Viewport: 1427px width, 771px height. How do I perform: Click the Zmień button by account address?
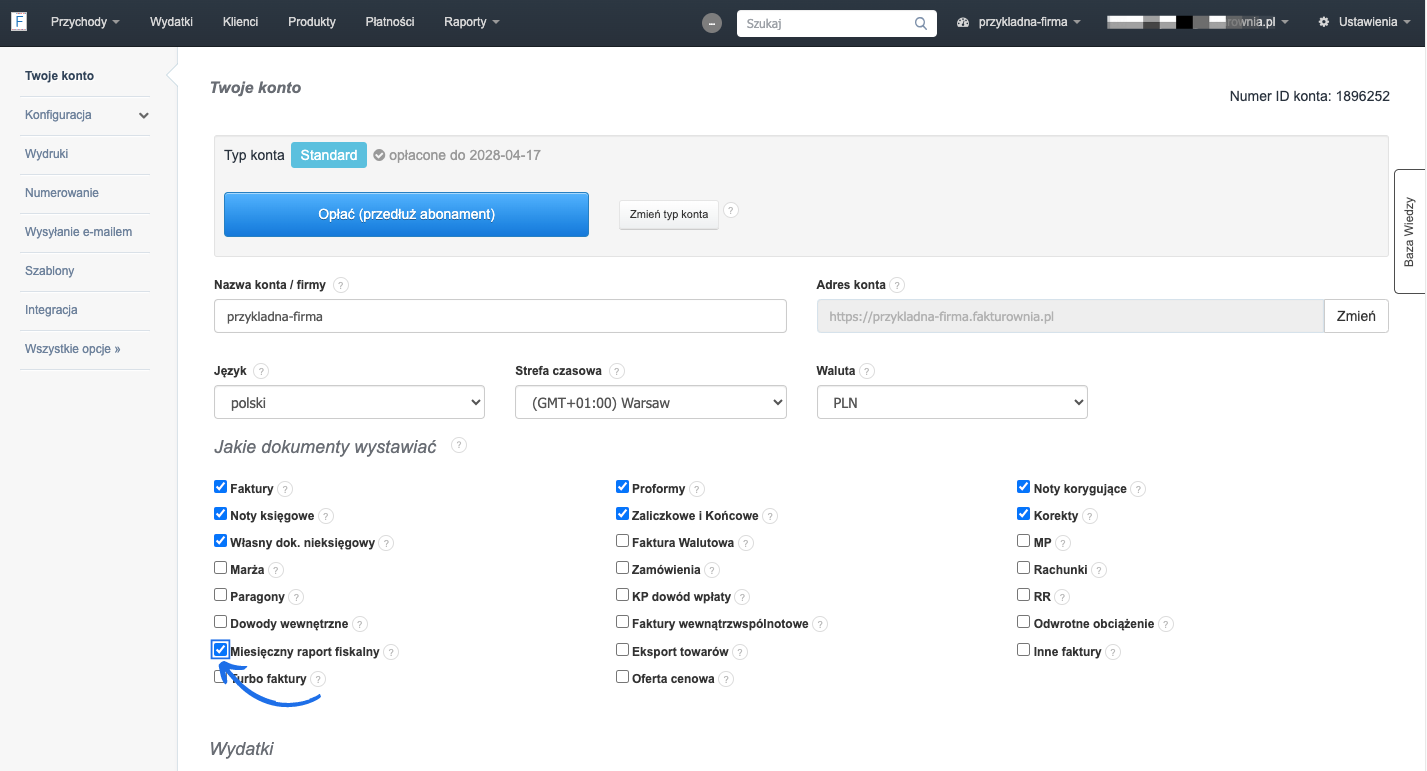[x=1355, y=317]
